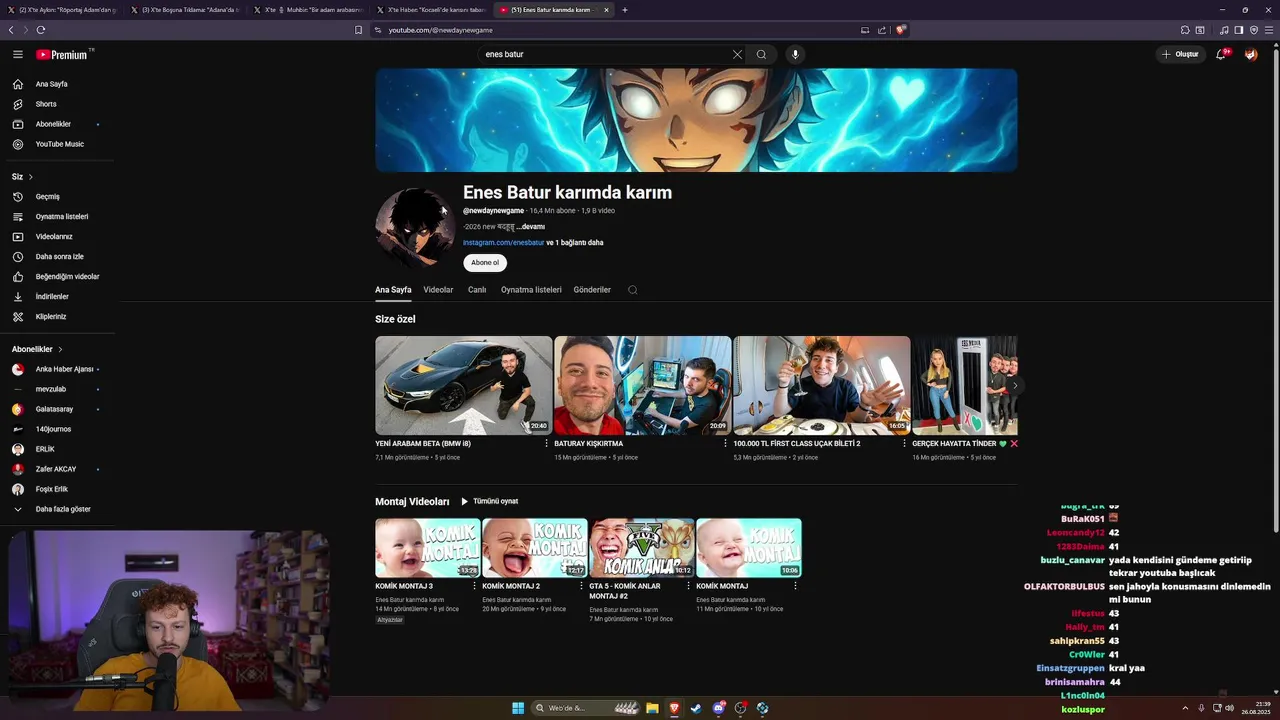Click the browser address bar URL

coord(440,30)
